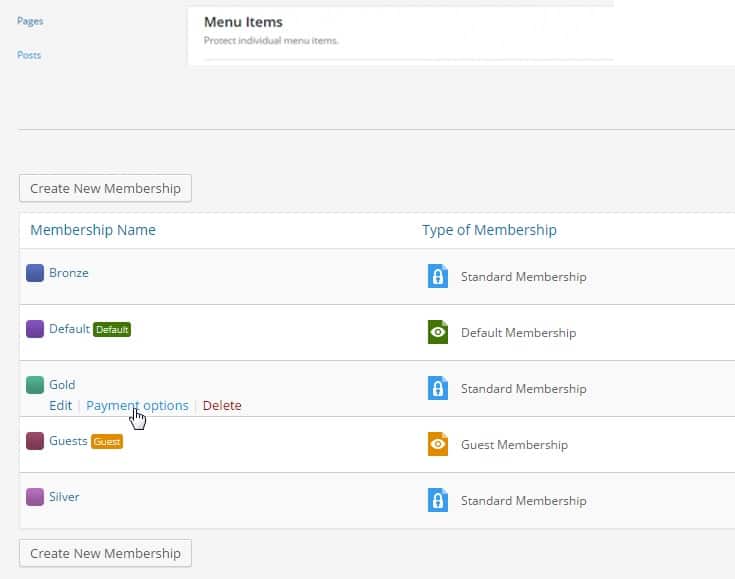Select the Default purple color swatch
735x579 pixels.
pos(35,329)
